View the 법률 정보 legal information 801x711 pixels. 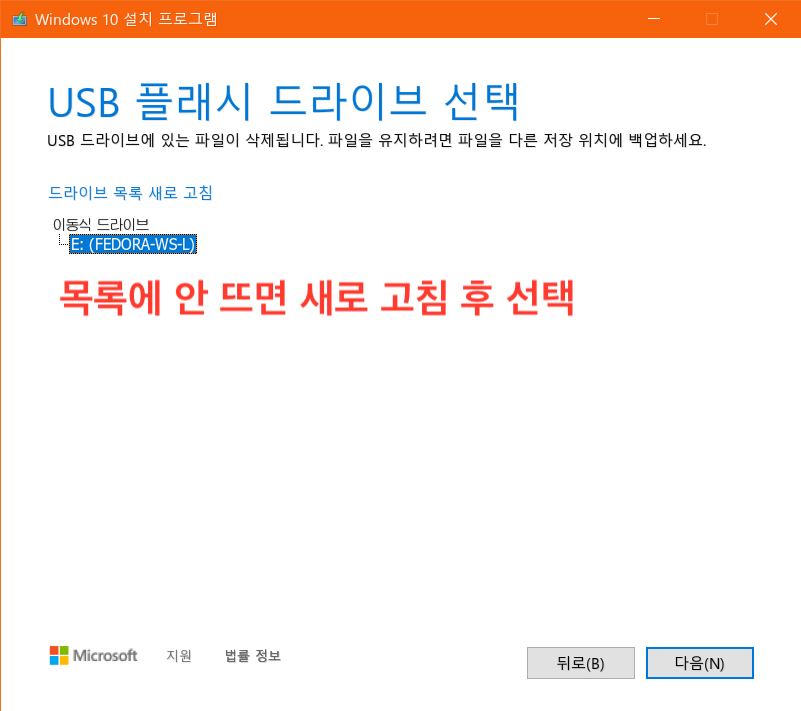coord(251,655)
